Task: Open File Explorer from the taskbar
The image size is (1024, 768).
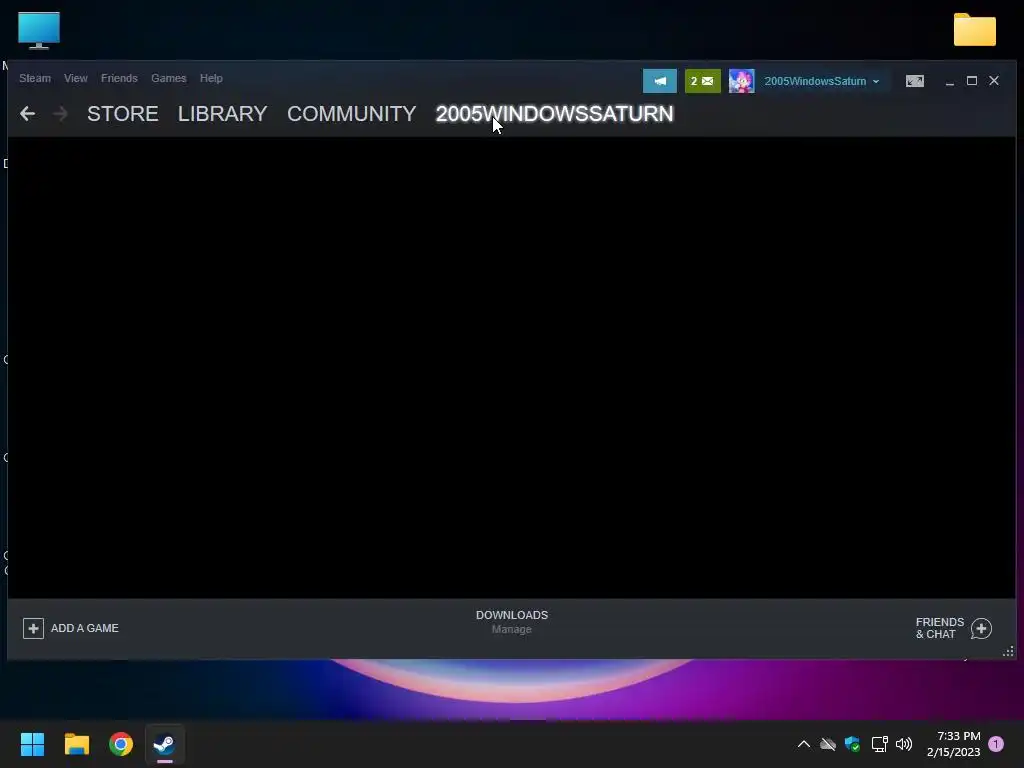Action: [76, 744]
